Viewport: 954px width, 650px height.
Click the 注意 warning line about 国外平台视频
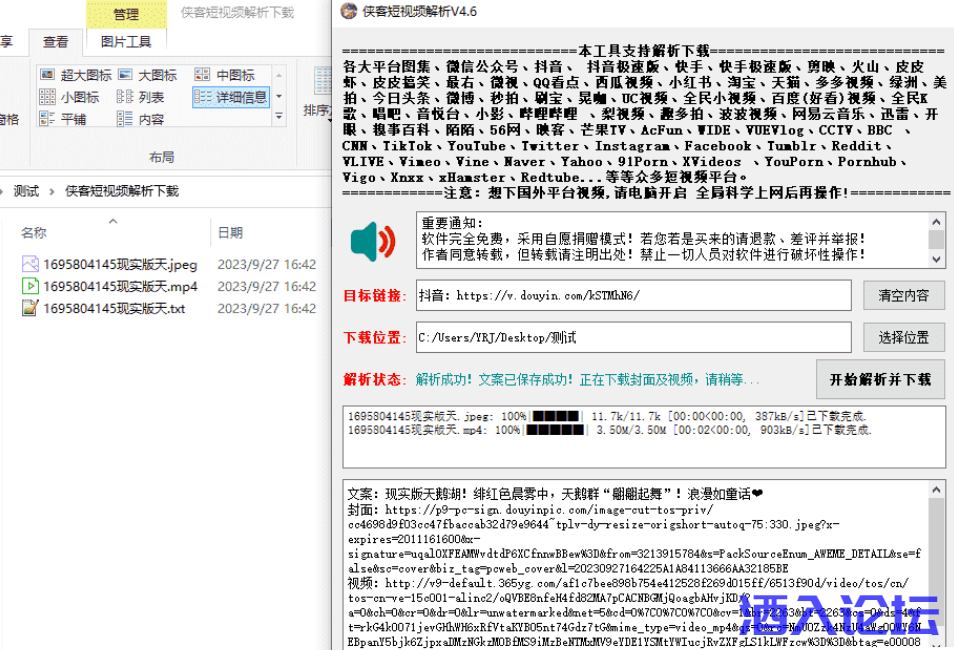coord(645,193)
